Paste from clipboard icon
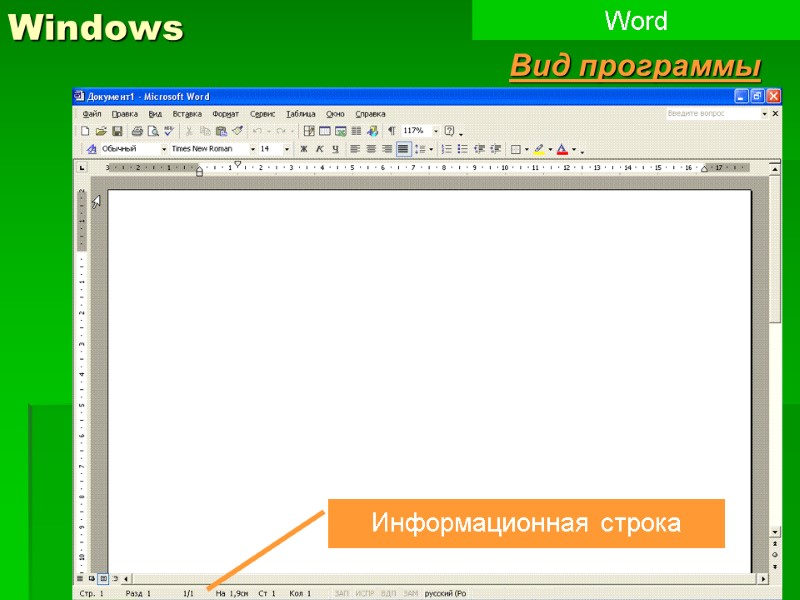This screenshot has height=600, width=800. [x=221, y=131]
